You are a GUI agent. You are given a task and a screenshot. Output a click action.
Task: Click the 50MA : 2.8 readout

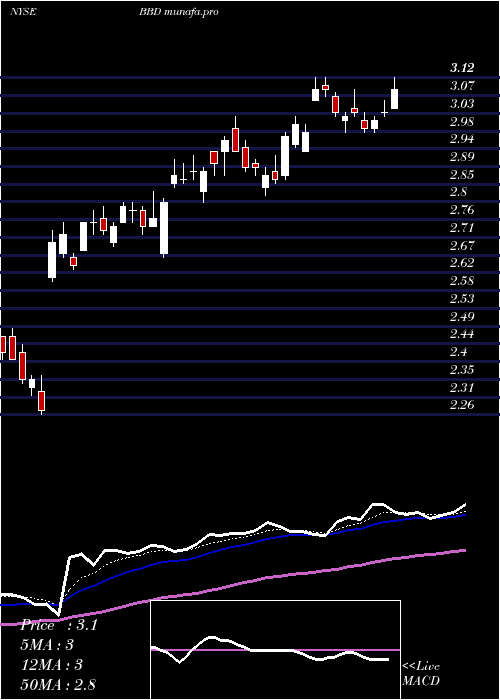pos(58,684)
